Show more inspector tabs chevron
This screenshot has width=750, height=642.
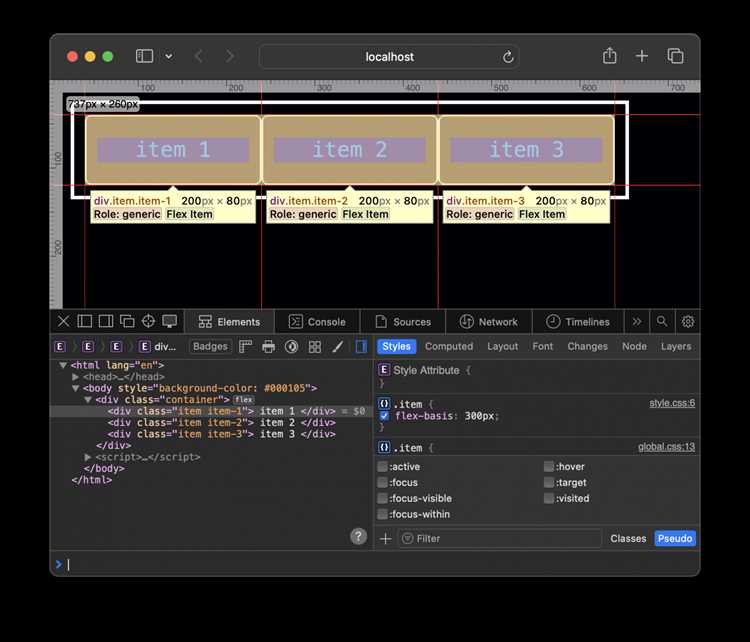click(x=637, y=321)
